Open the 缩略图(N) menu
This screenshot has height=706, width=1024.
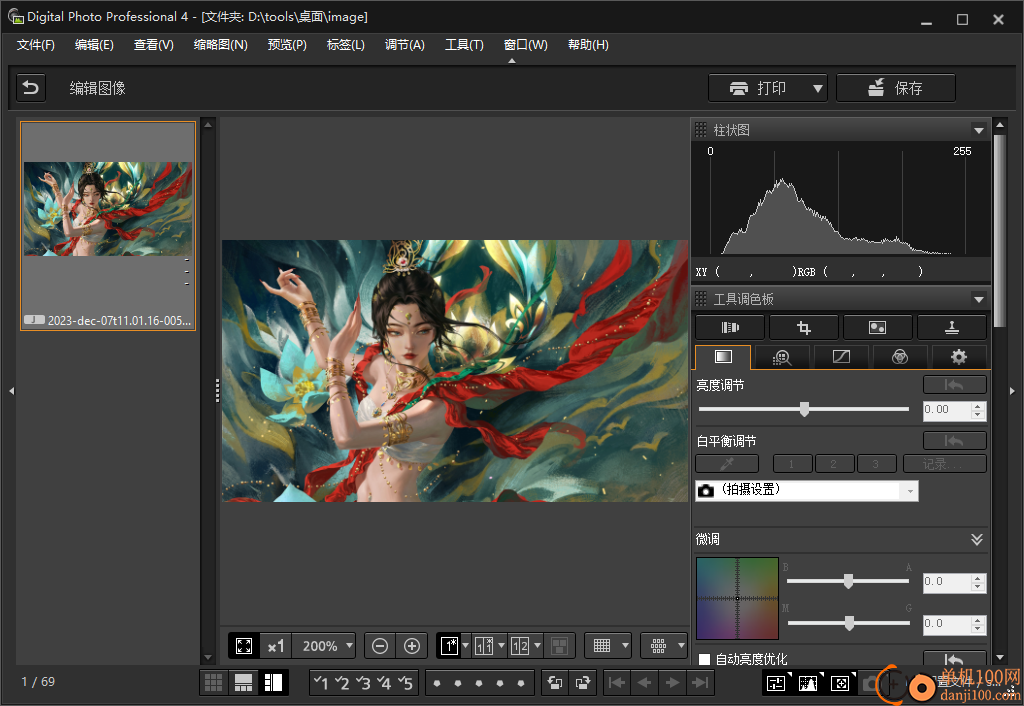[x=221, y=45]
